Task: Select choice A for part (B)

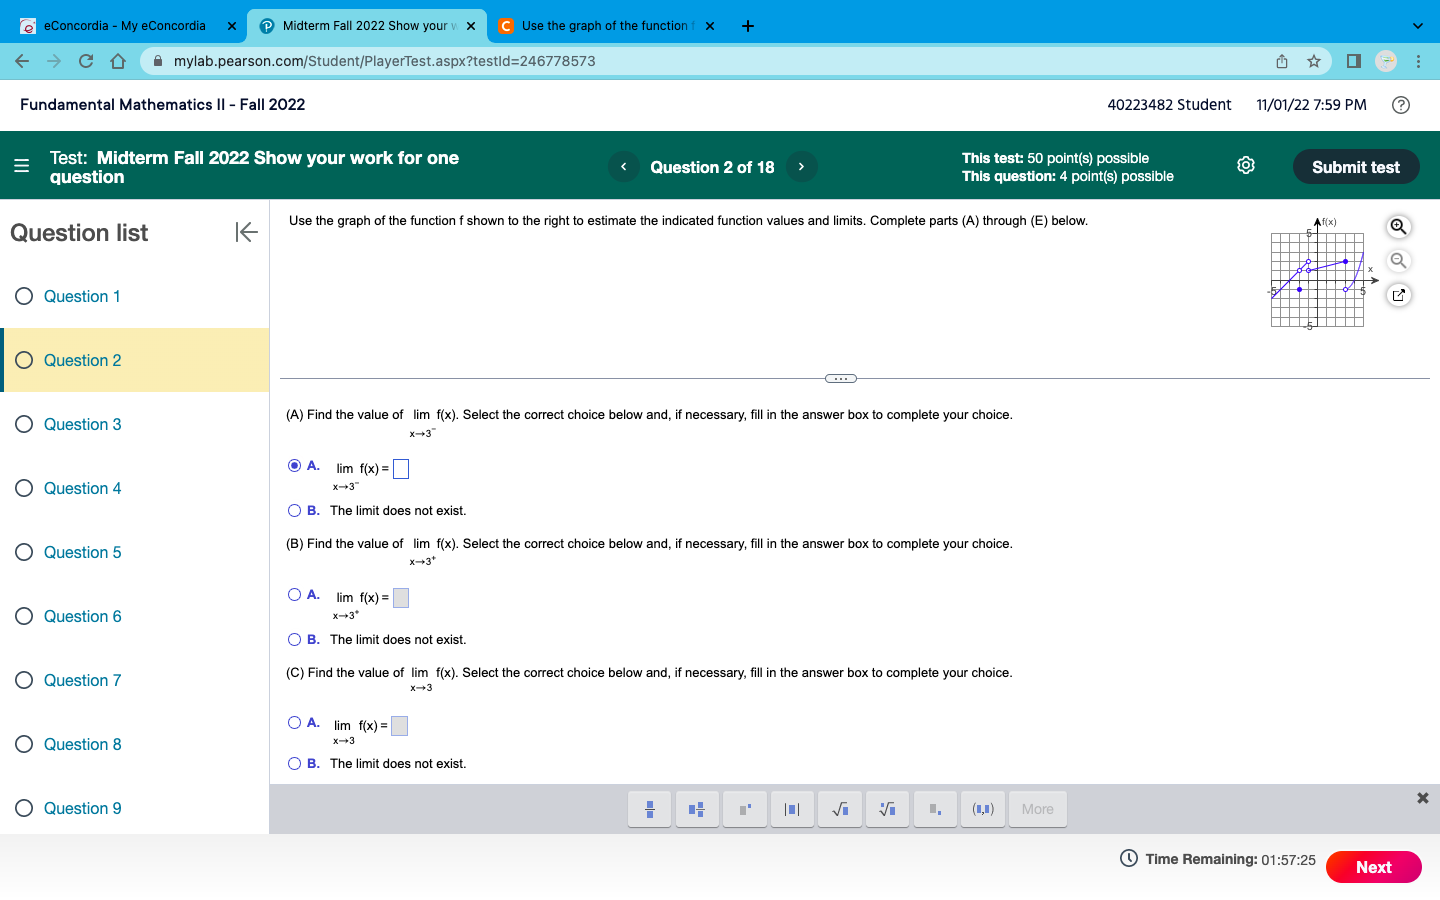Action: coord(294,594)
